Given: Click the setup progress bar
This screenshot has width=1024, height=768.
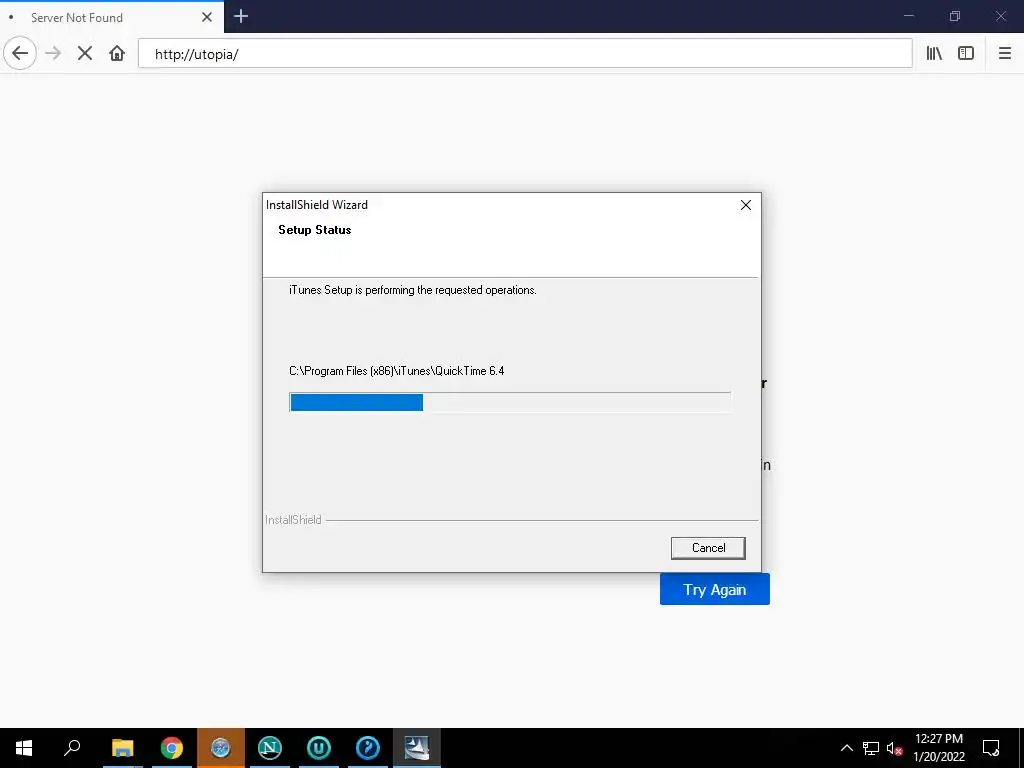Looking at the screenshot, I should tap(510, 402).
